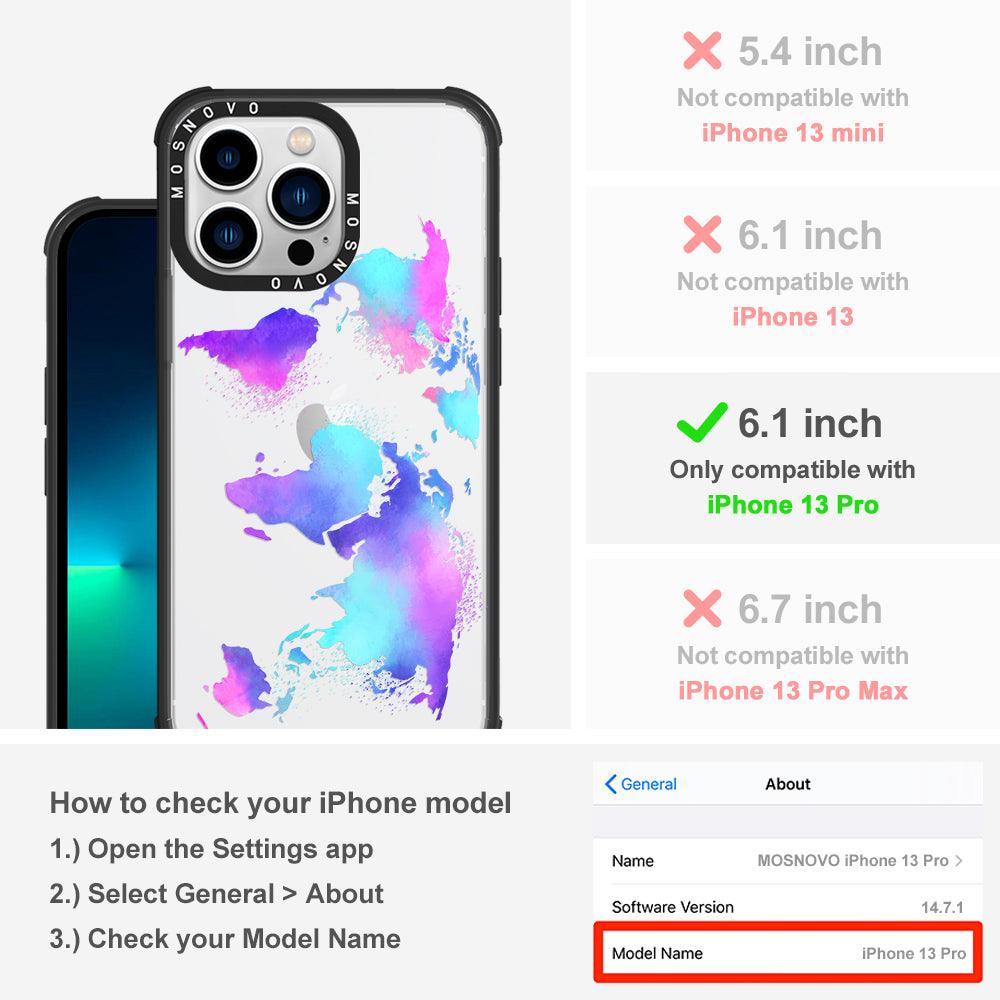The width and height of the screenshot is (1000, 1000).
Task: Tap the back chevron beside General
Action: pos(610,784)
